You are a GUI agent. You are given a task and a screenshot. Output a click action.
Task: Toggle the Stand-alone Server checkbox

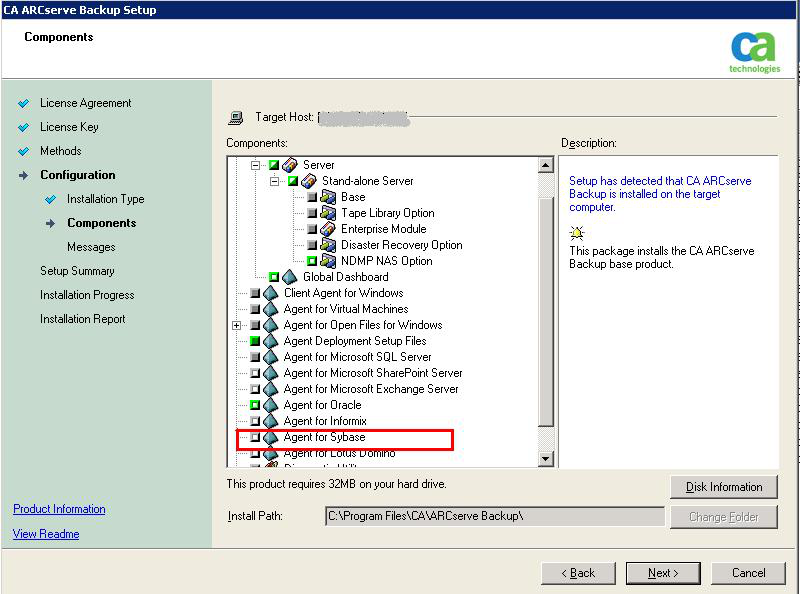(293, 181)
